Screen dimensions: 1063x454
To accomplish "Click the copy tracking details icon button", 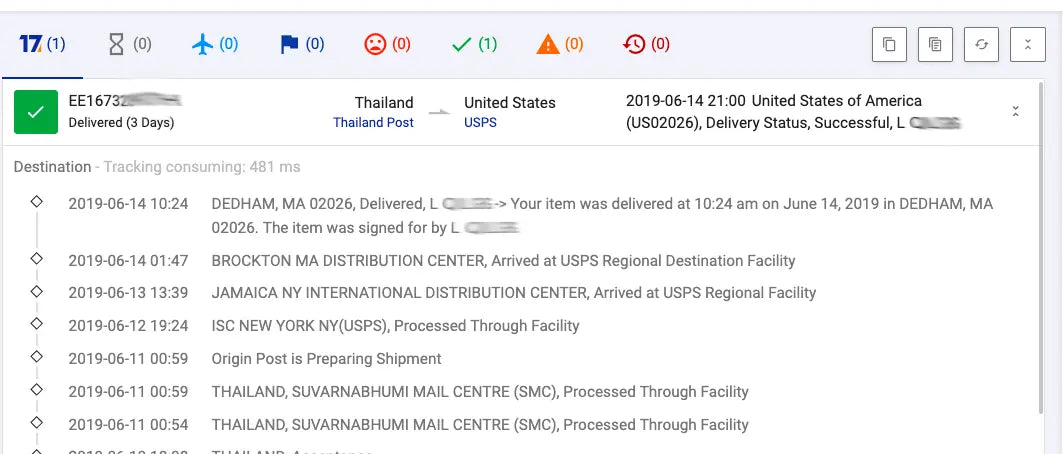I will pos(935,45).
